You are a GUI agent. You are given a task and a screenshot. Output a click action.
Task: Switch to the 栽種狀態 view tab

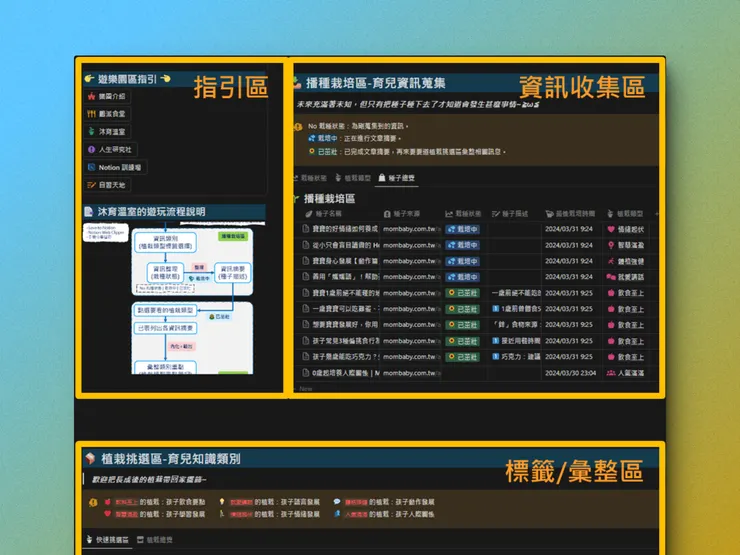click(x=310, y=178)
